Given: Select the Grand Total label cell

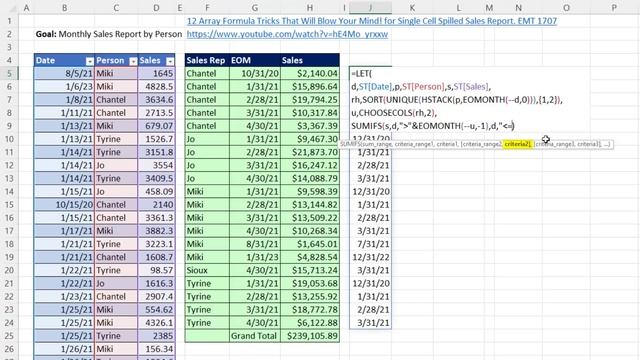Looking at the screenshot, I should [255, 336].
